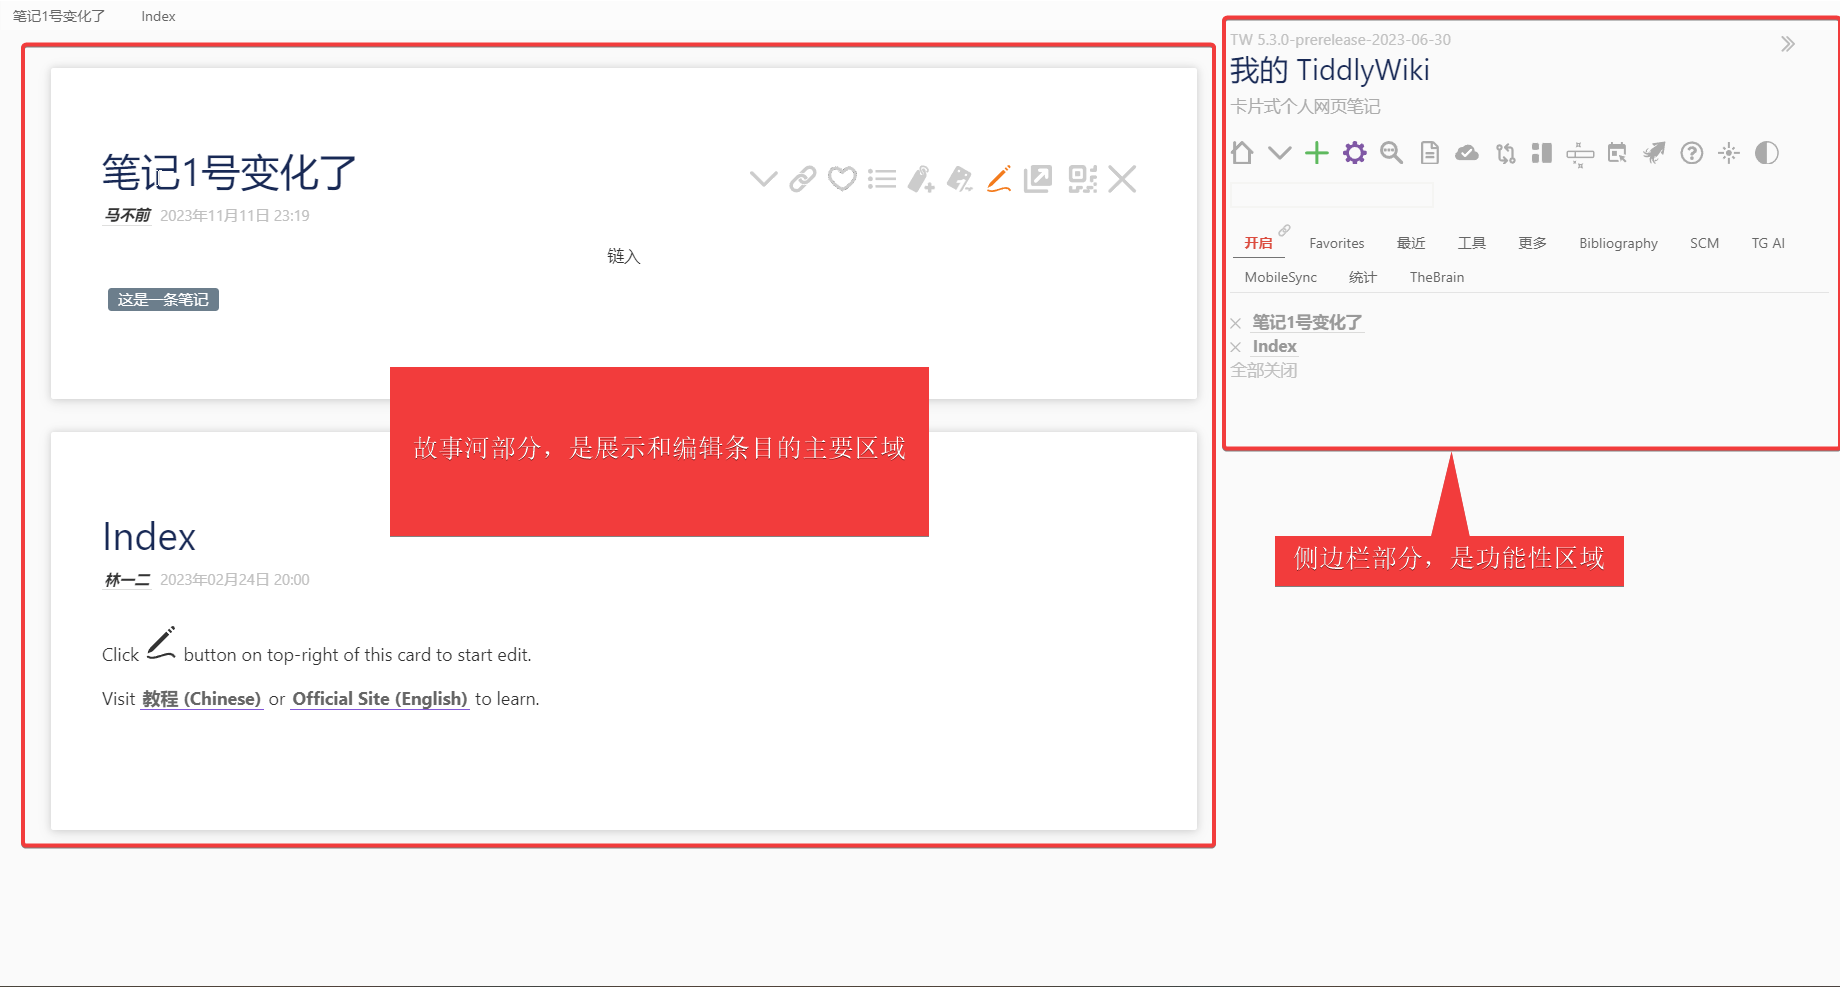Close the 笔记1号变化了 tiddler

[x=1122, y=179]
